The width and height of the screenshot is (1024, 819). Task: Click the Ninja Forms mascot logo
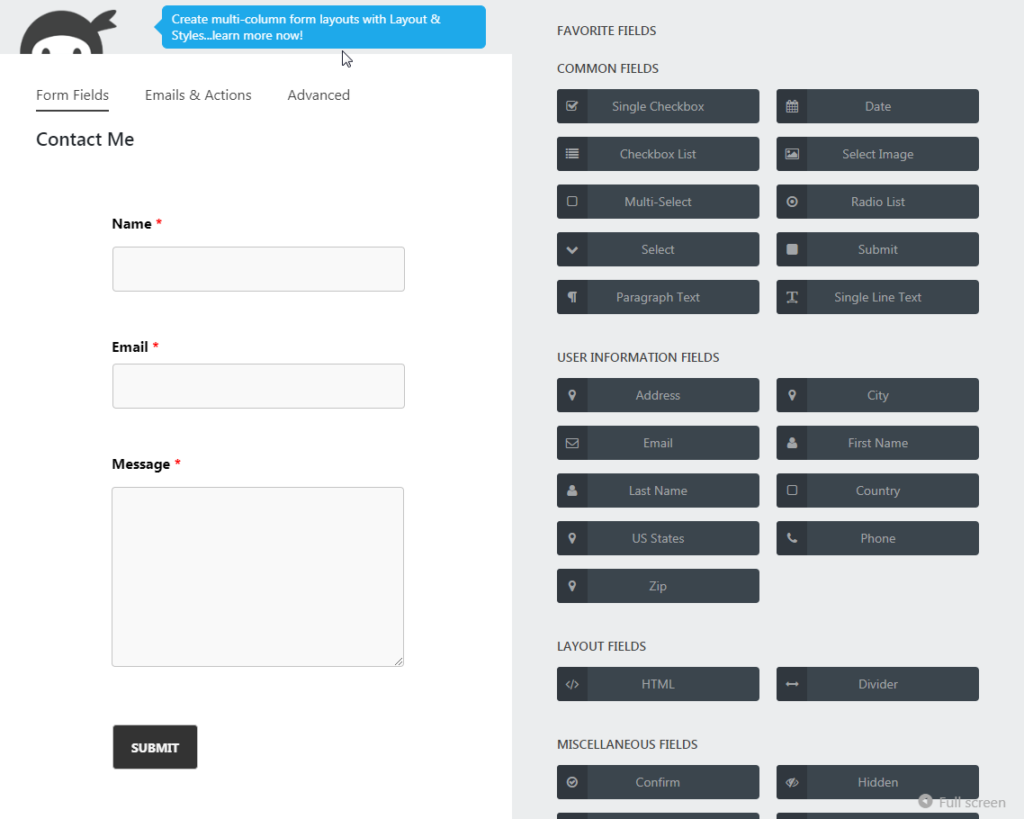click(68, 31)
